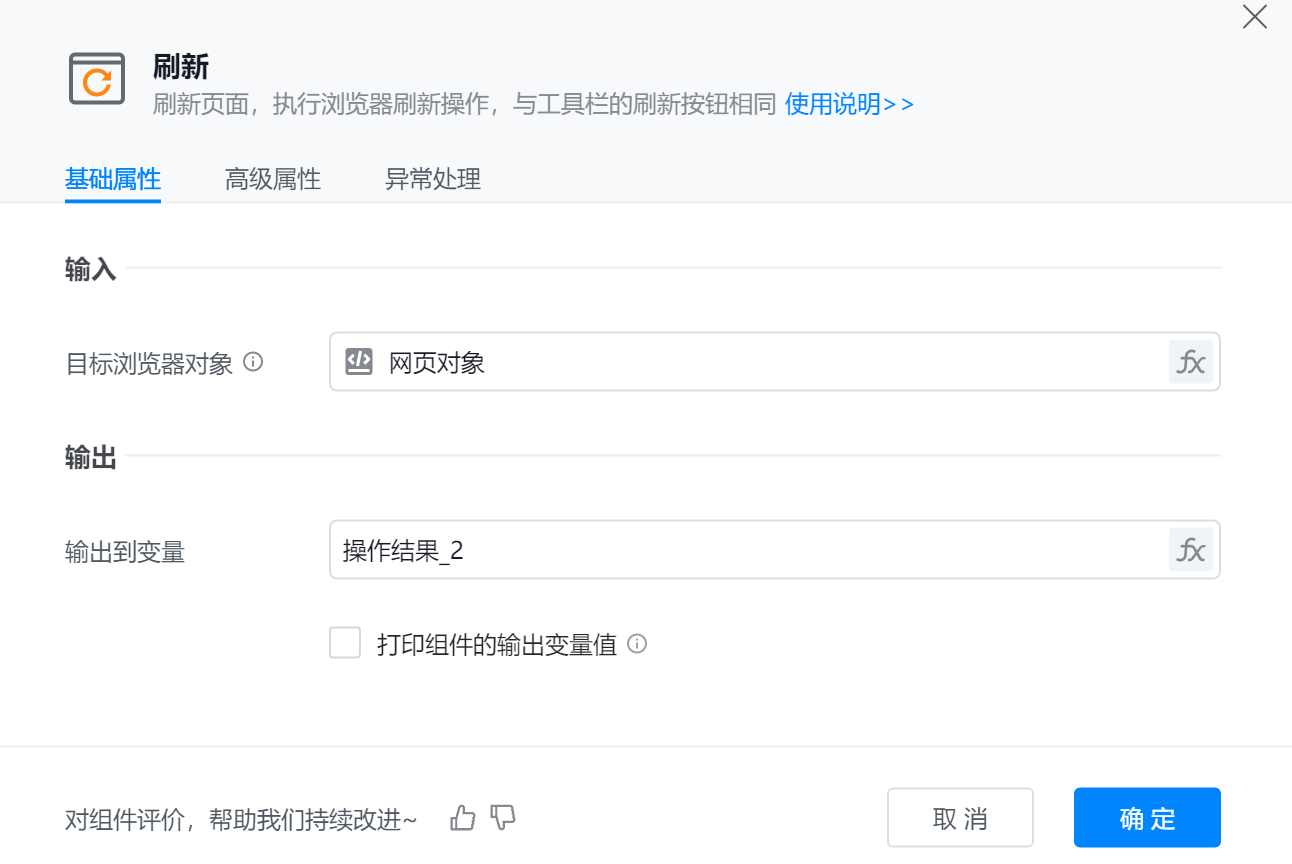The height and width of the screenshot is (864, 1292).
Task: Click the code icon before 网页对象
Action: click(x=359, y=362)
